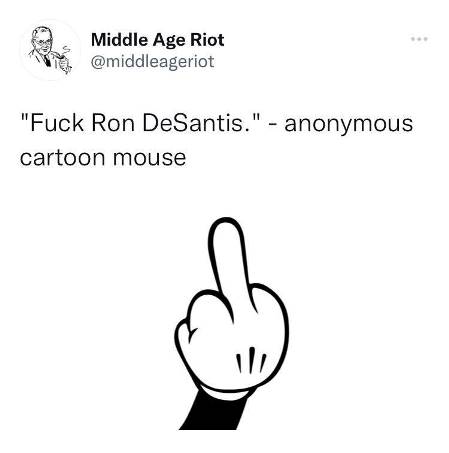Click the word "anonymous" in the tweet
The width and height of the screenshot is (449, 453).
[349, 124]
